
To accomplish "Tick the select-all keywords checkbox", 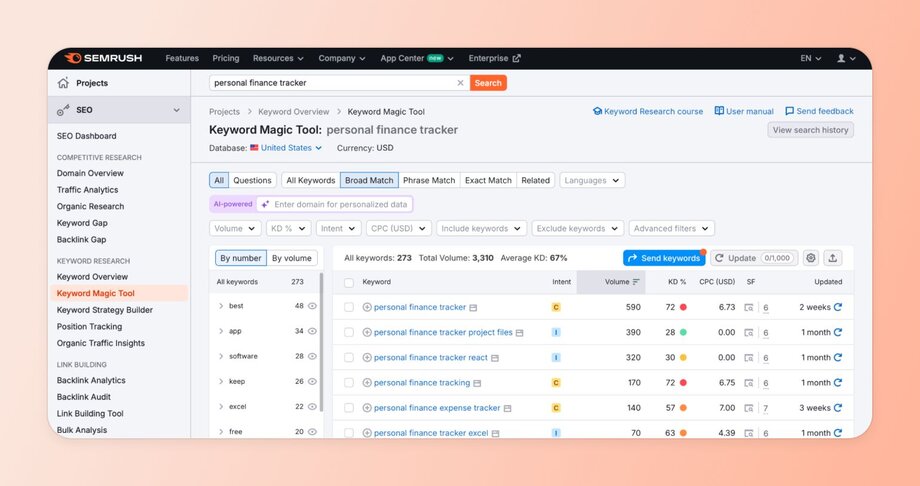I will [349, 282].
